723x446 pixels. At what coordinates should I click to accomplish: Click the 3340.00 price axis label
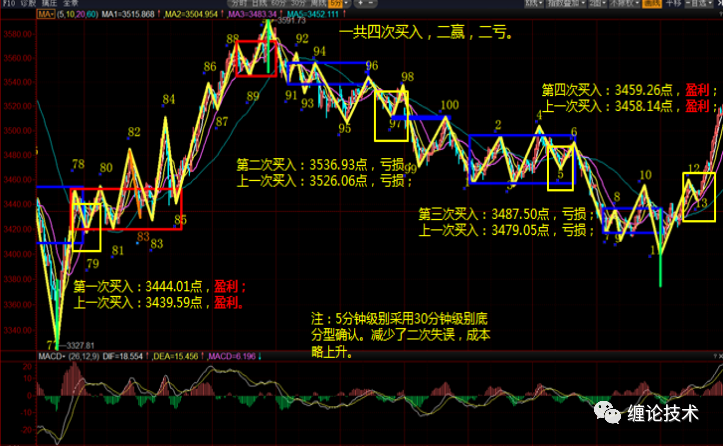pyautogui.click(x=17, y=330)
